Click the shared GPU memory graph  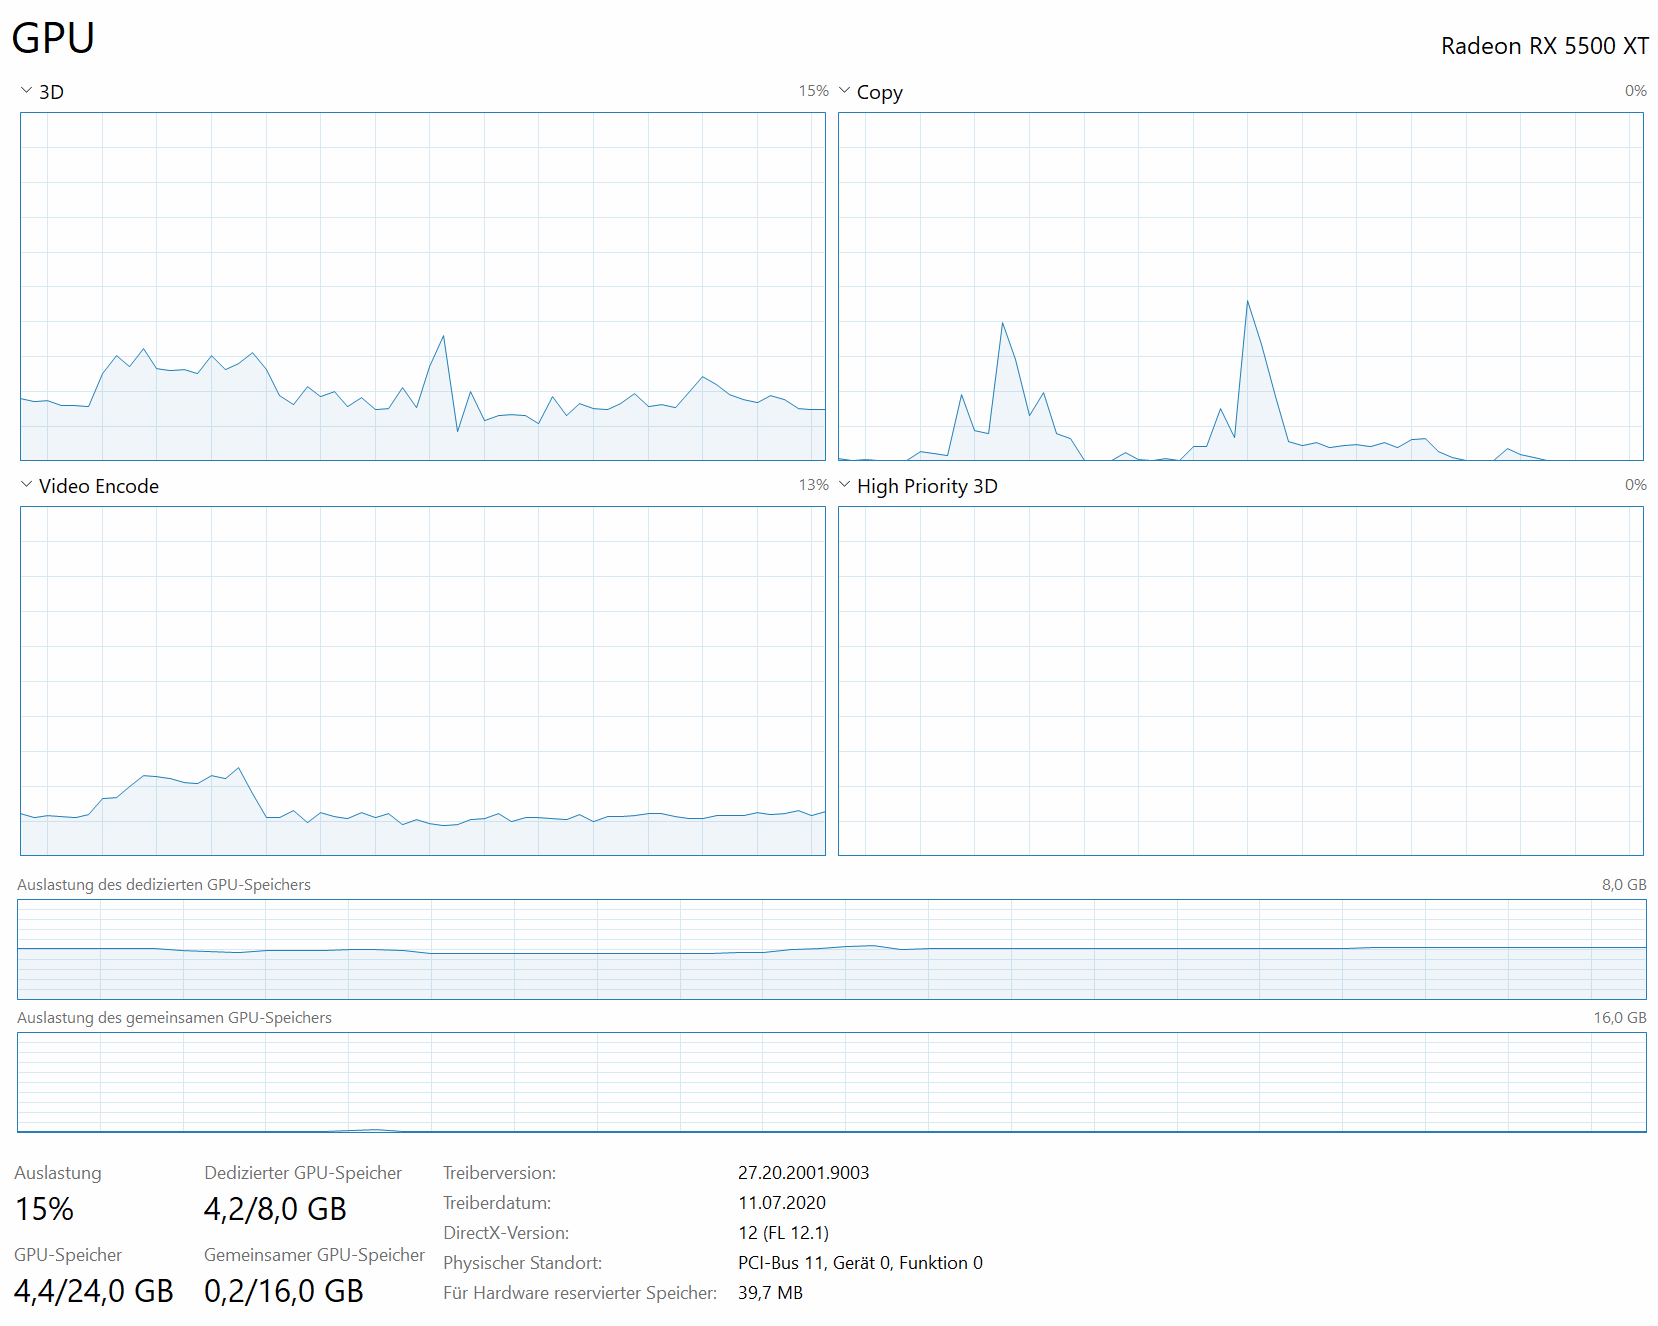(832, 1082)
